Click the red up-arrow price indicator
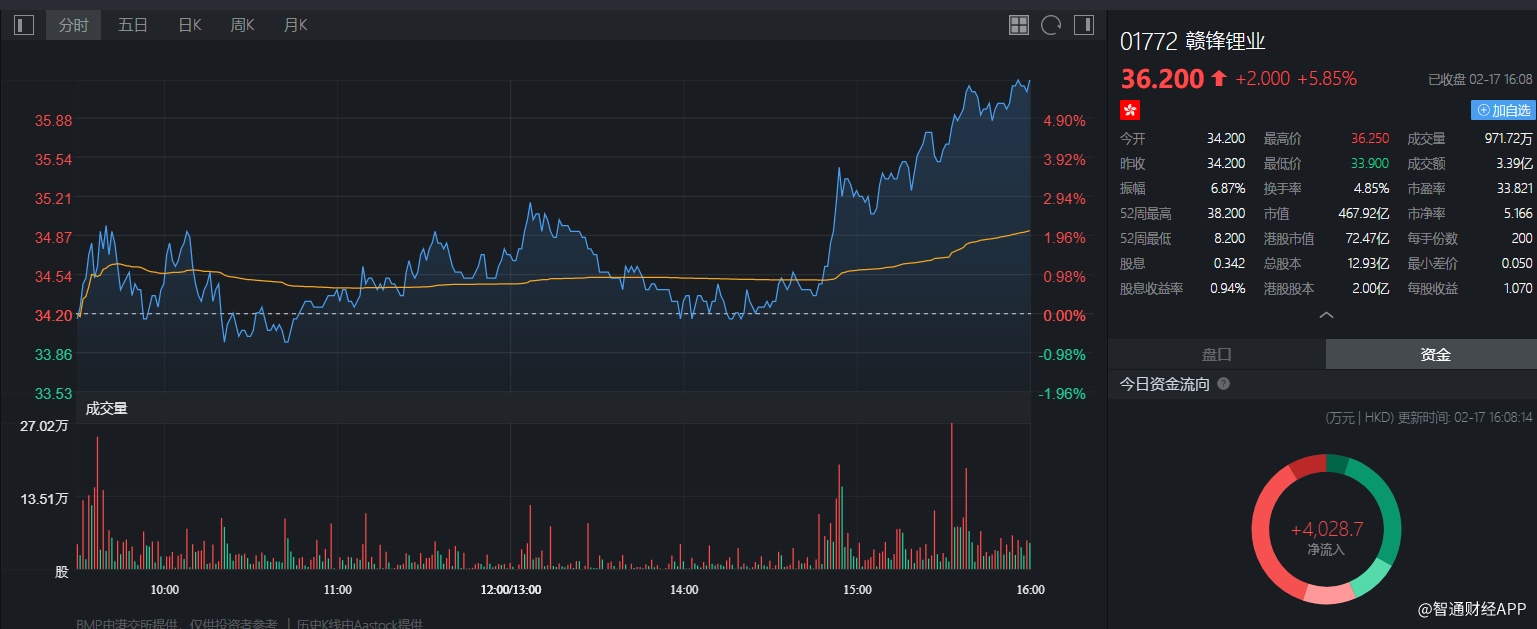 (1218, 78)
